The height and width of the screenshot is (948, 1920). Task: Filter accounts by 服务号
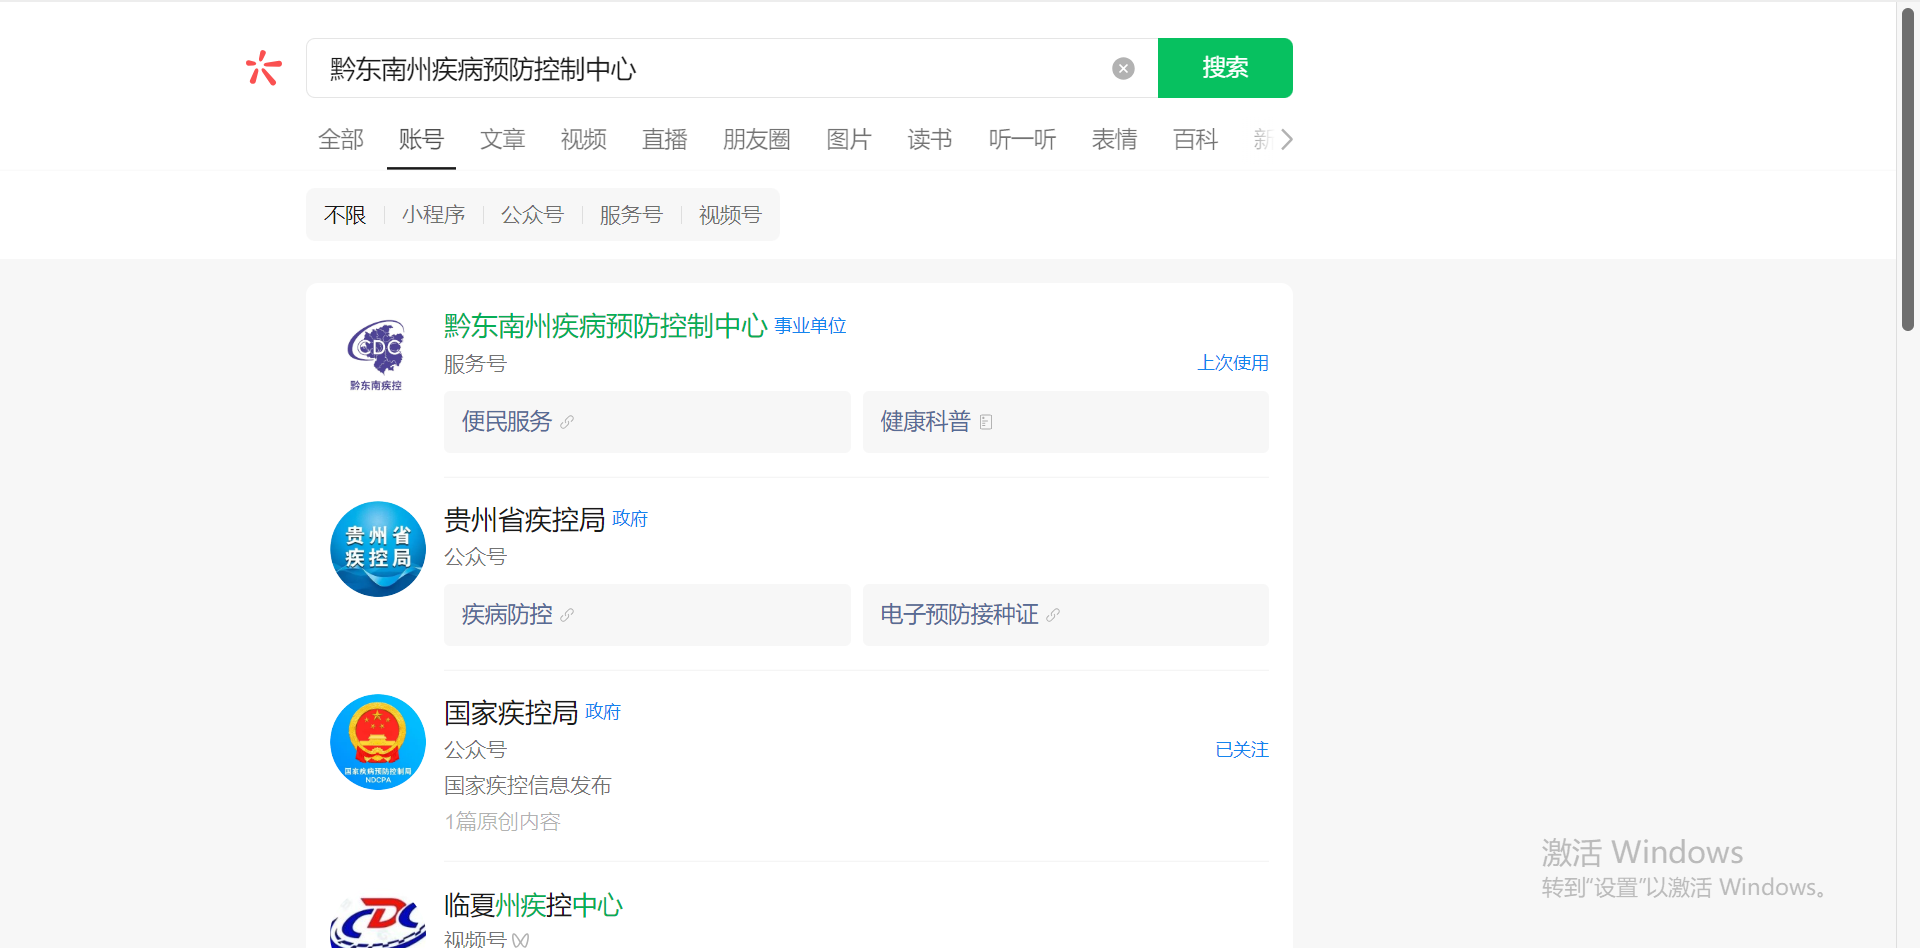click(x=632, y=215)
